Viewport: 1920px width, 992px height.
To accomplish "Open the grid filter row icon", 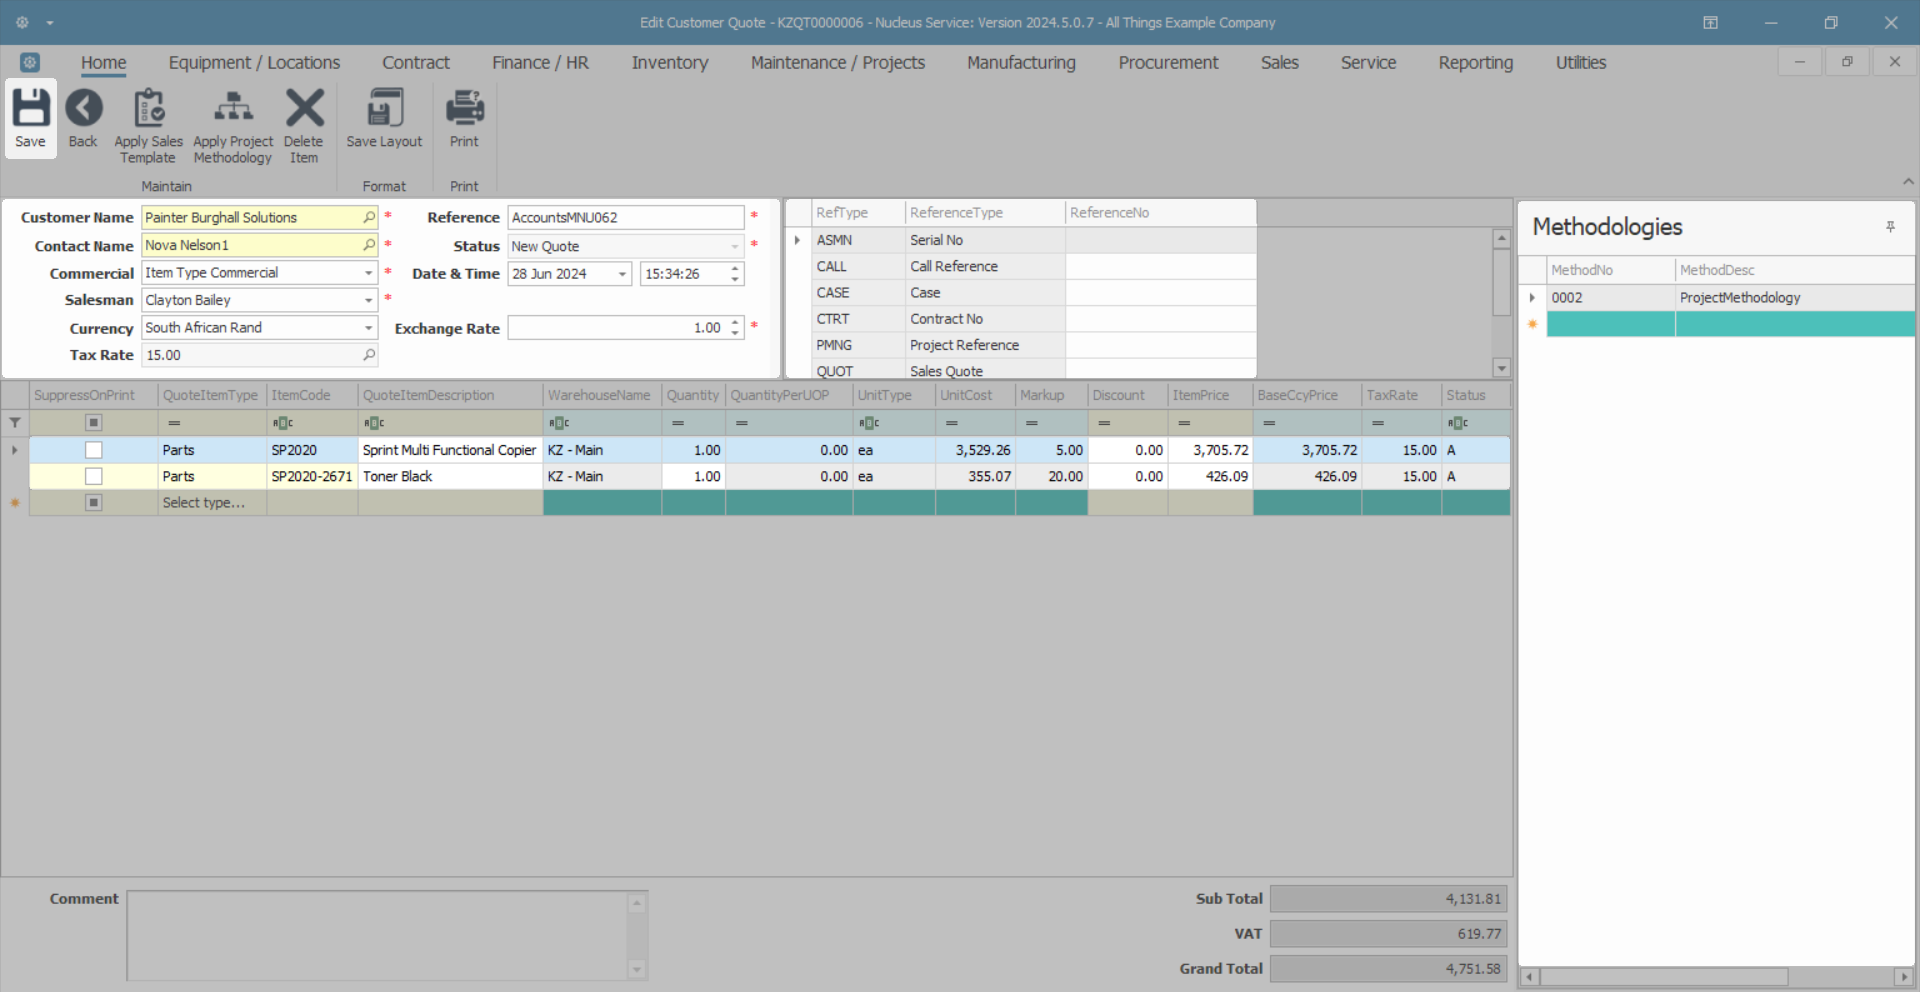I will [x=15, y=423].
